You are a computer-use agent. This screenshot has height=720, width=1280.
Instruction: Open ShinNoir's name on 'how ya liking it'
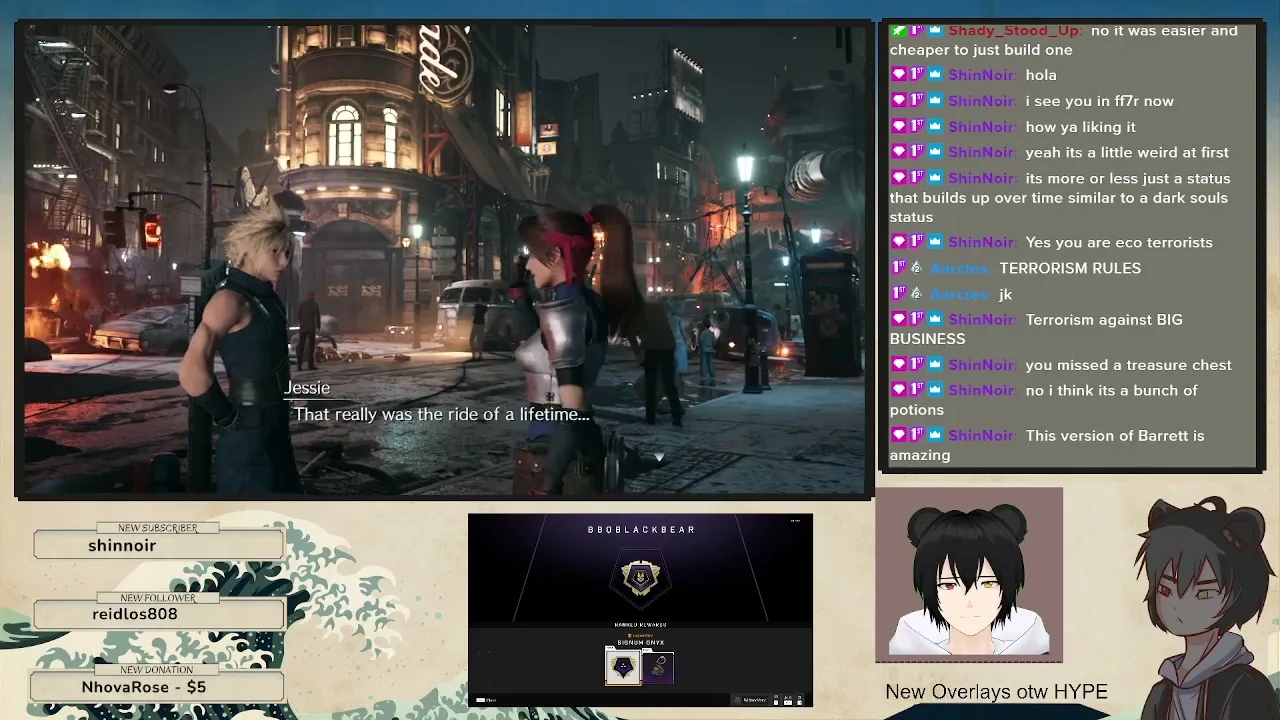[982, 127]
